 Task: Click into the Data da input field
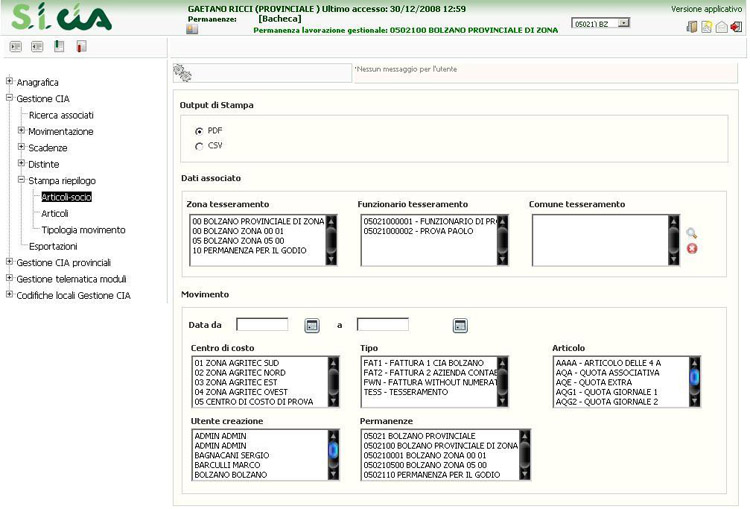pos(262,324)
